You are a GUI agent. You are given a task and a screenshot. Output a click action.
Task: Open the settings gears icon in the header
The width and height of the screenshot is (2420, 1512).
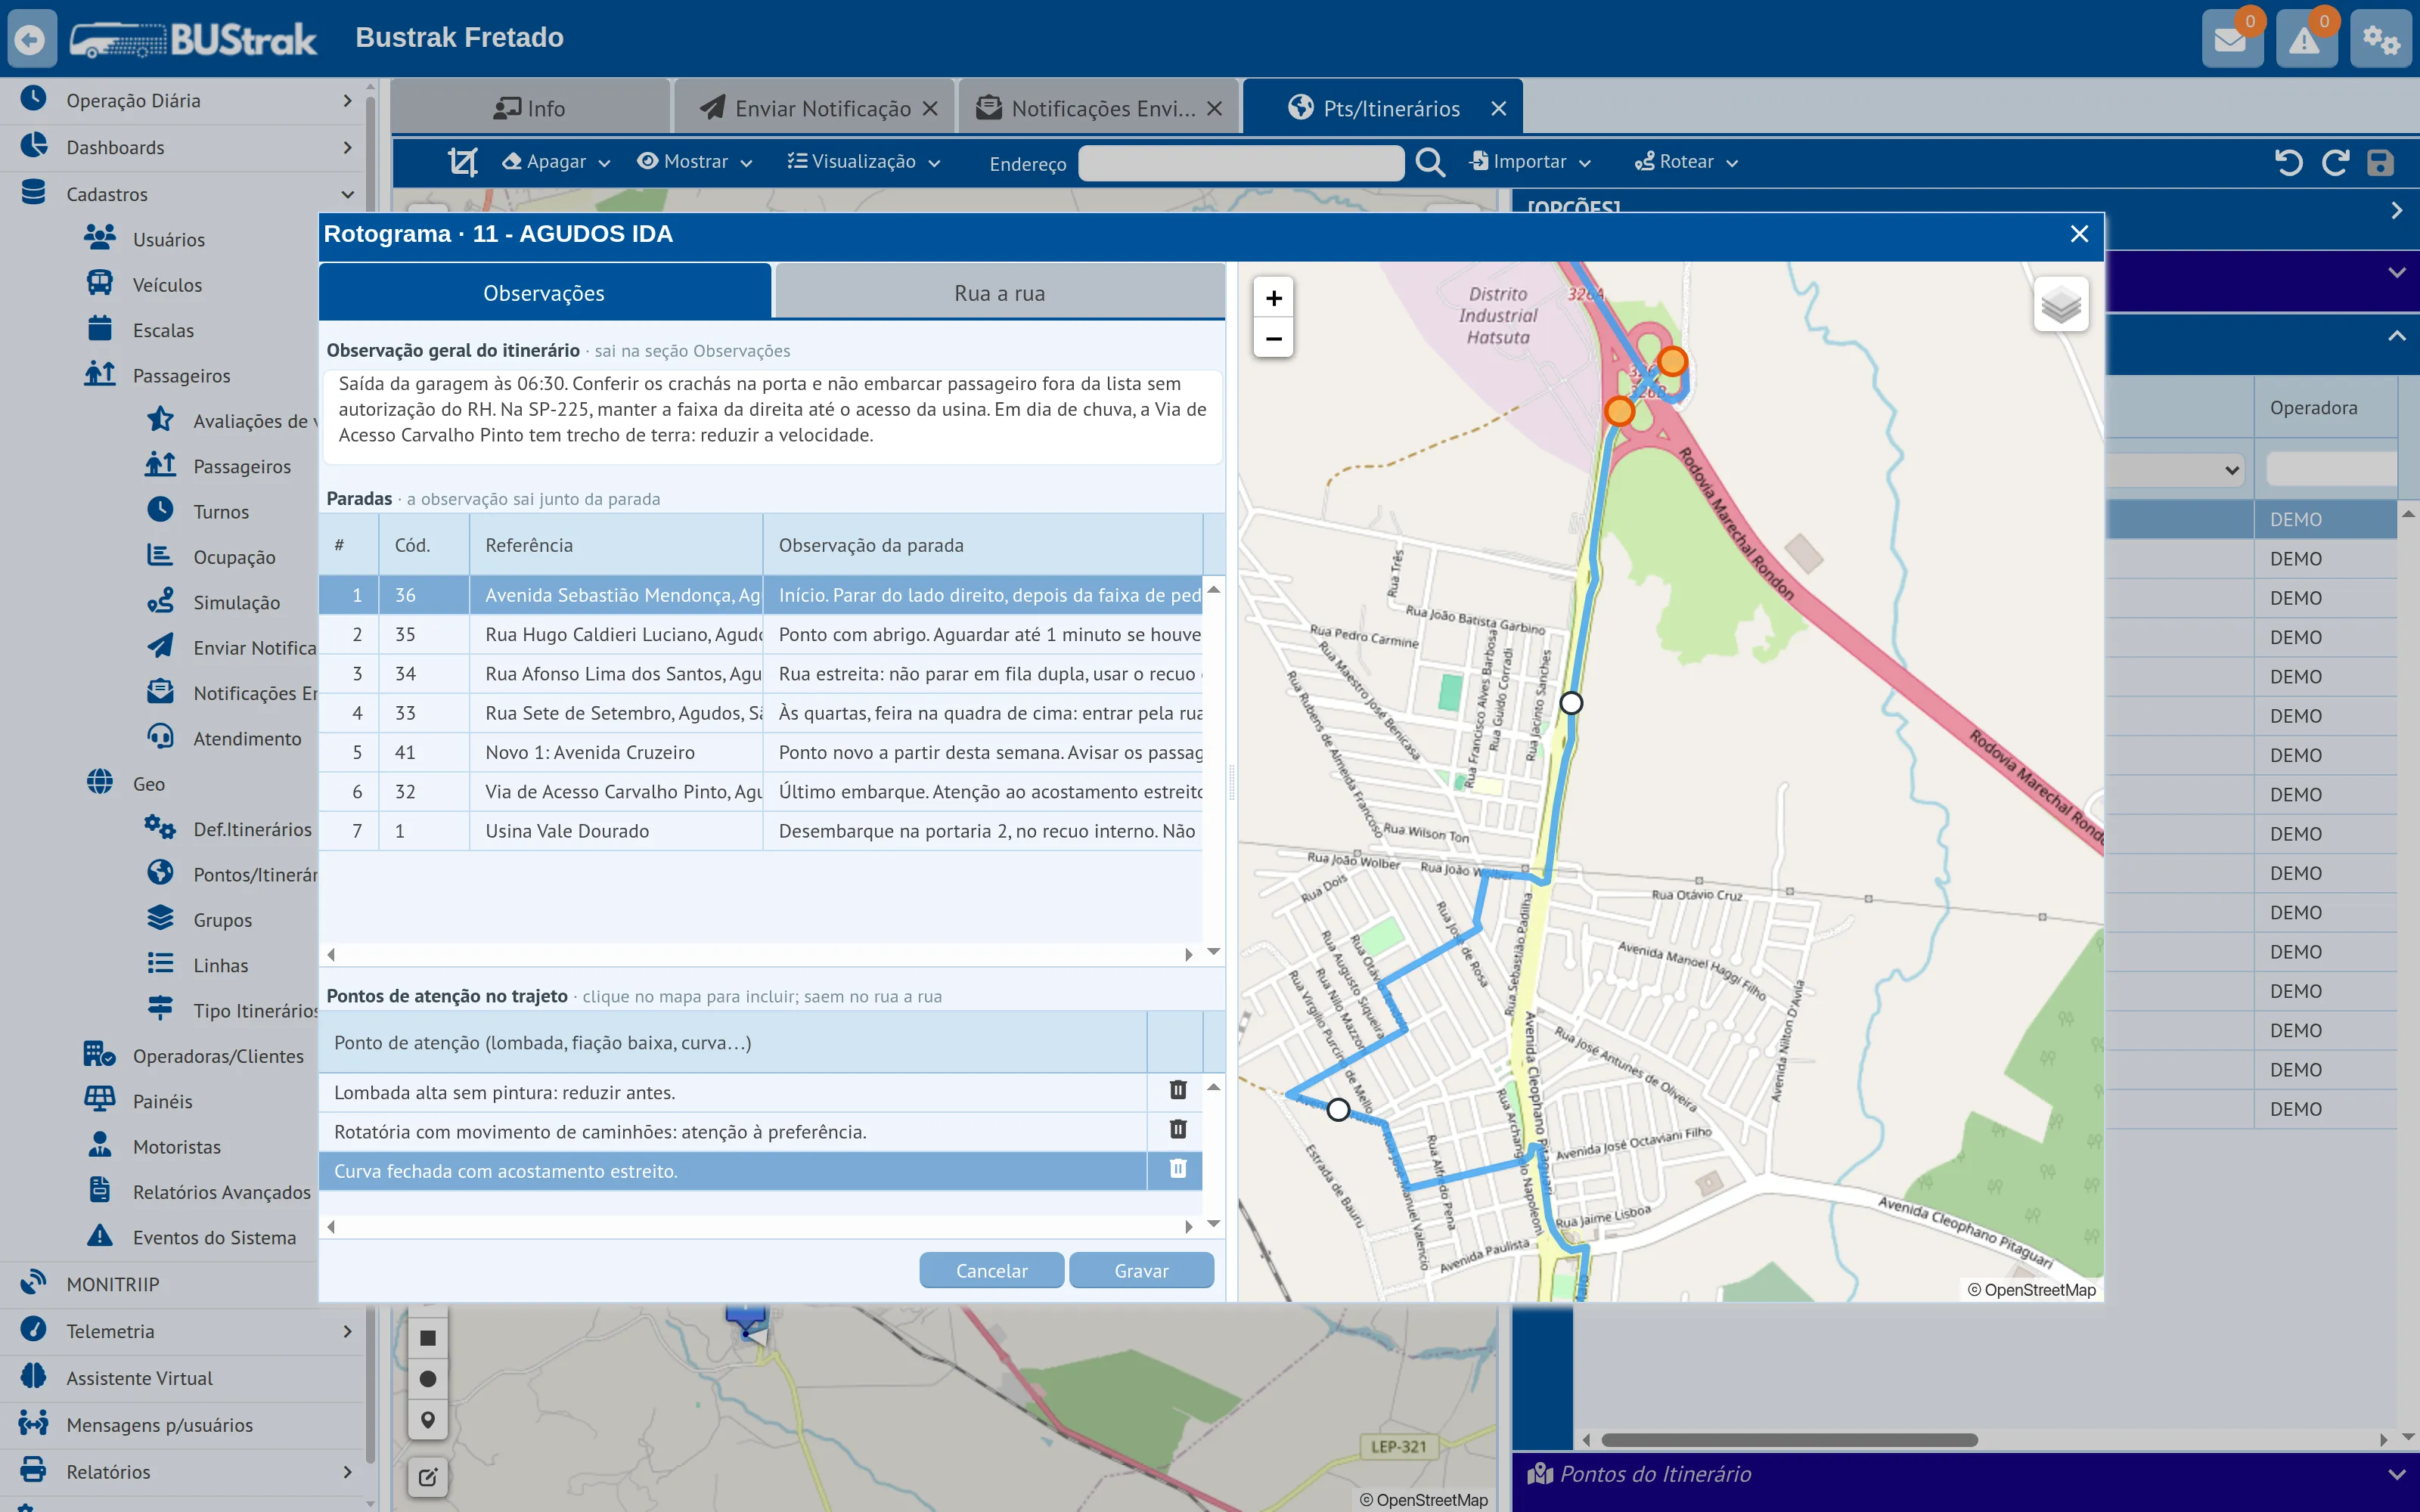pyautogui.click(x=2380, y=39)
